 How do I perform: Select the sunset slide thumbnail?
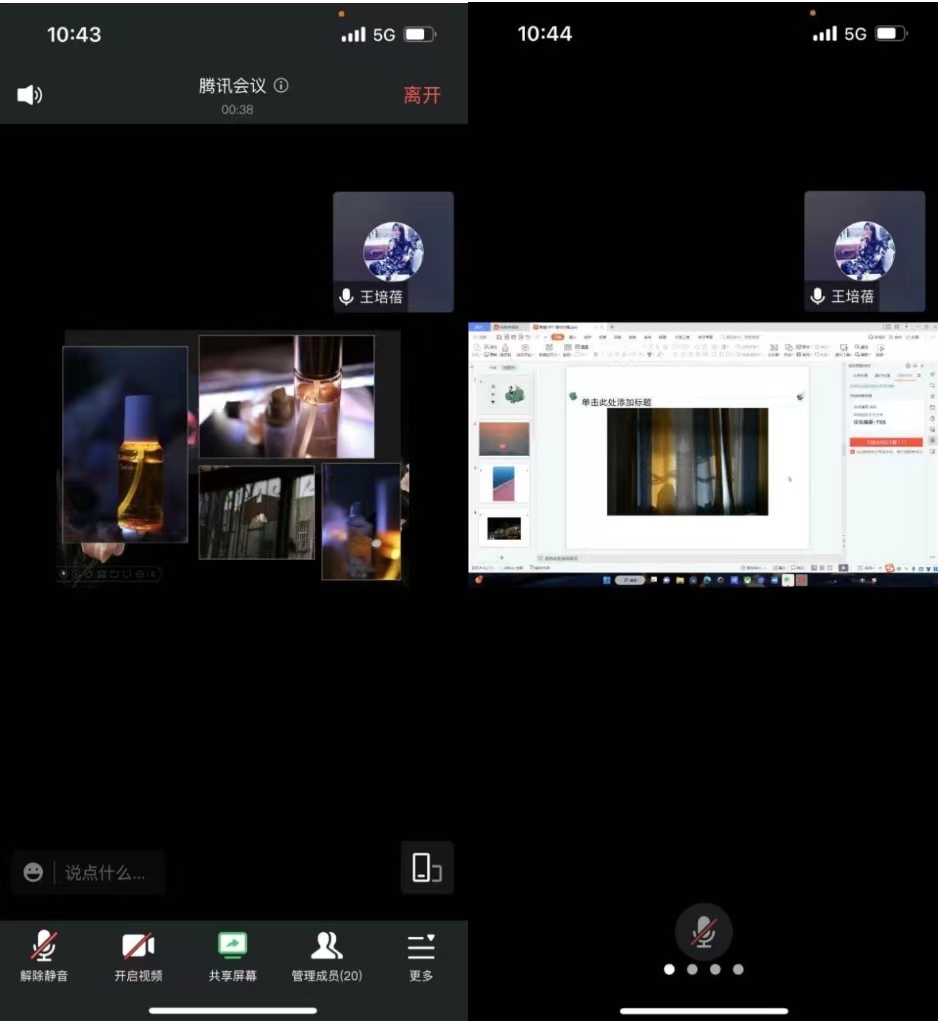click(x=504, y=438)
